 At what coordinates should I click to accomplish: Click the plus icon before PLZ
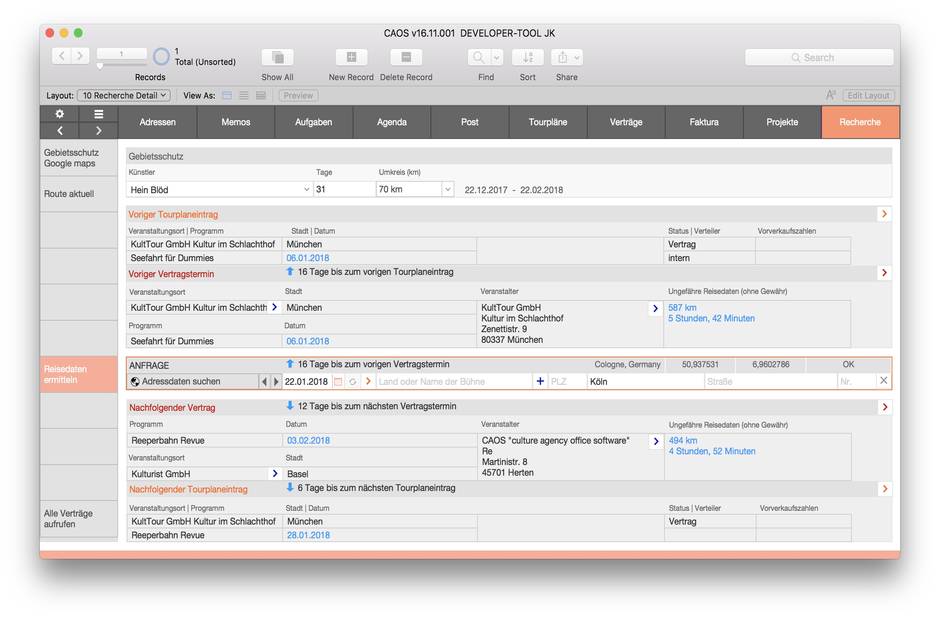click(540, 381)
